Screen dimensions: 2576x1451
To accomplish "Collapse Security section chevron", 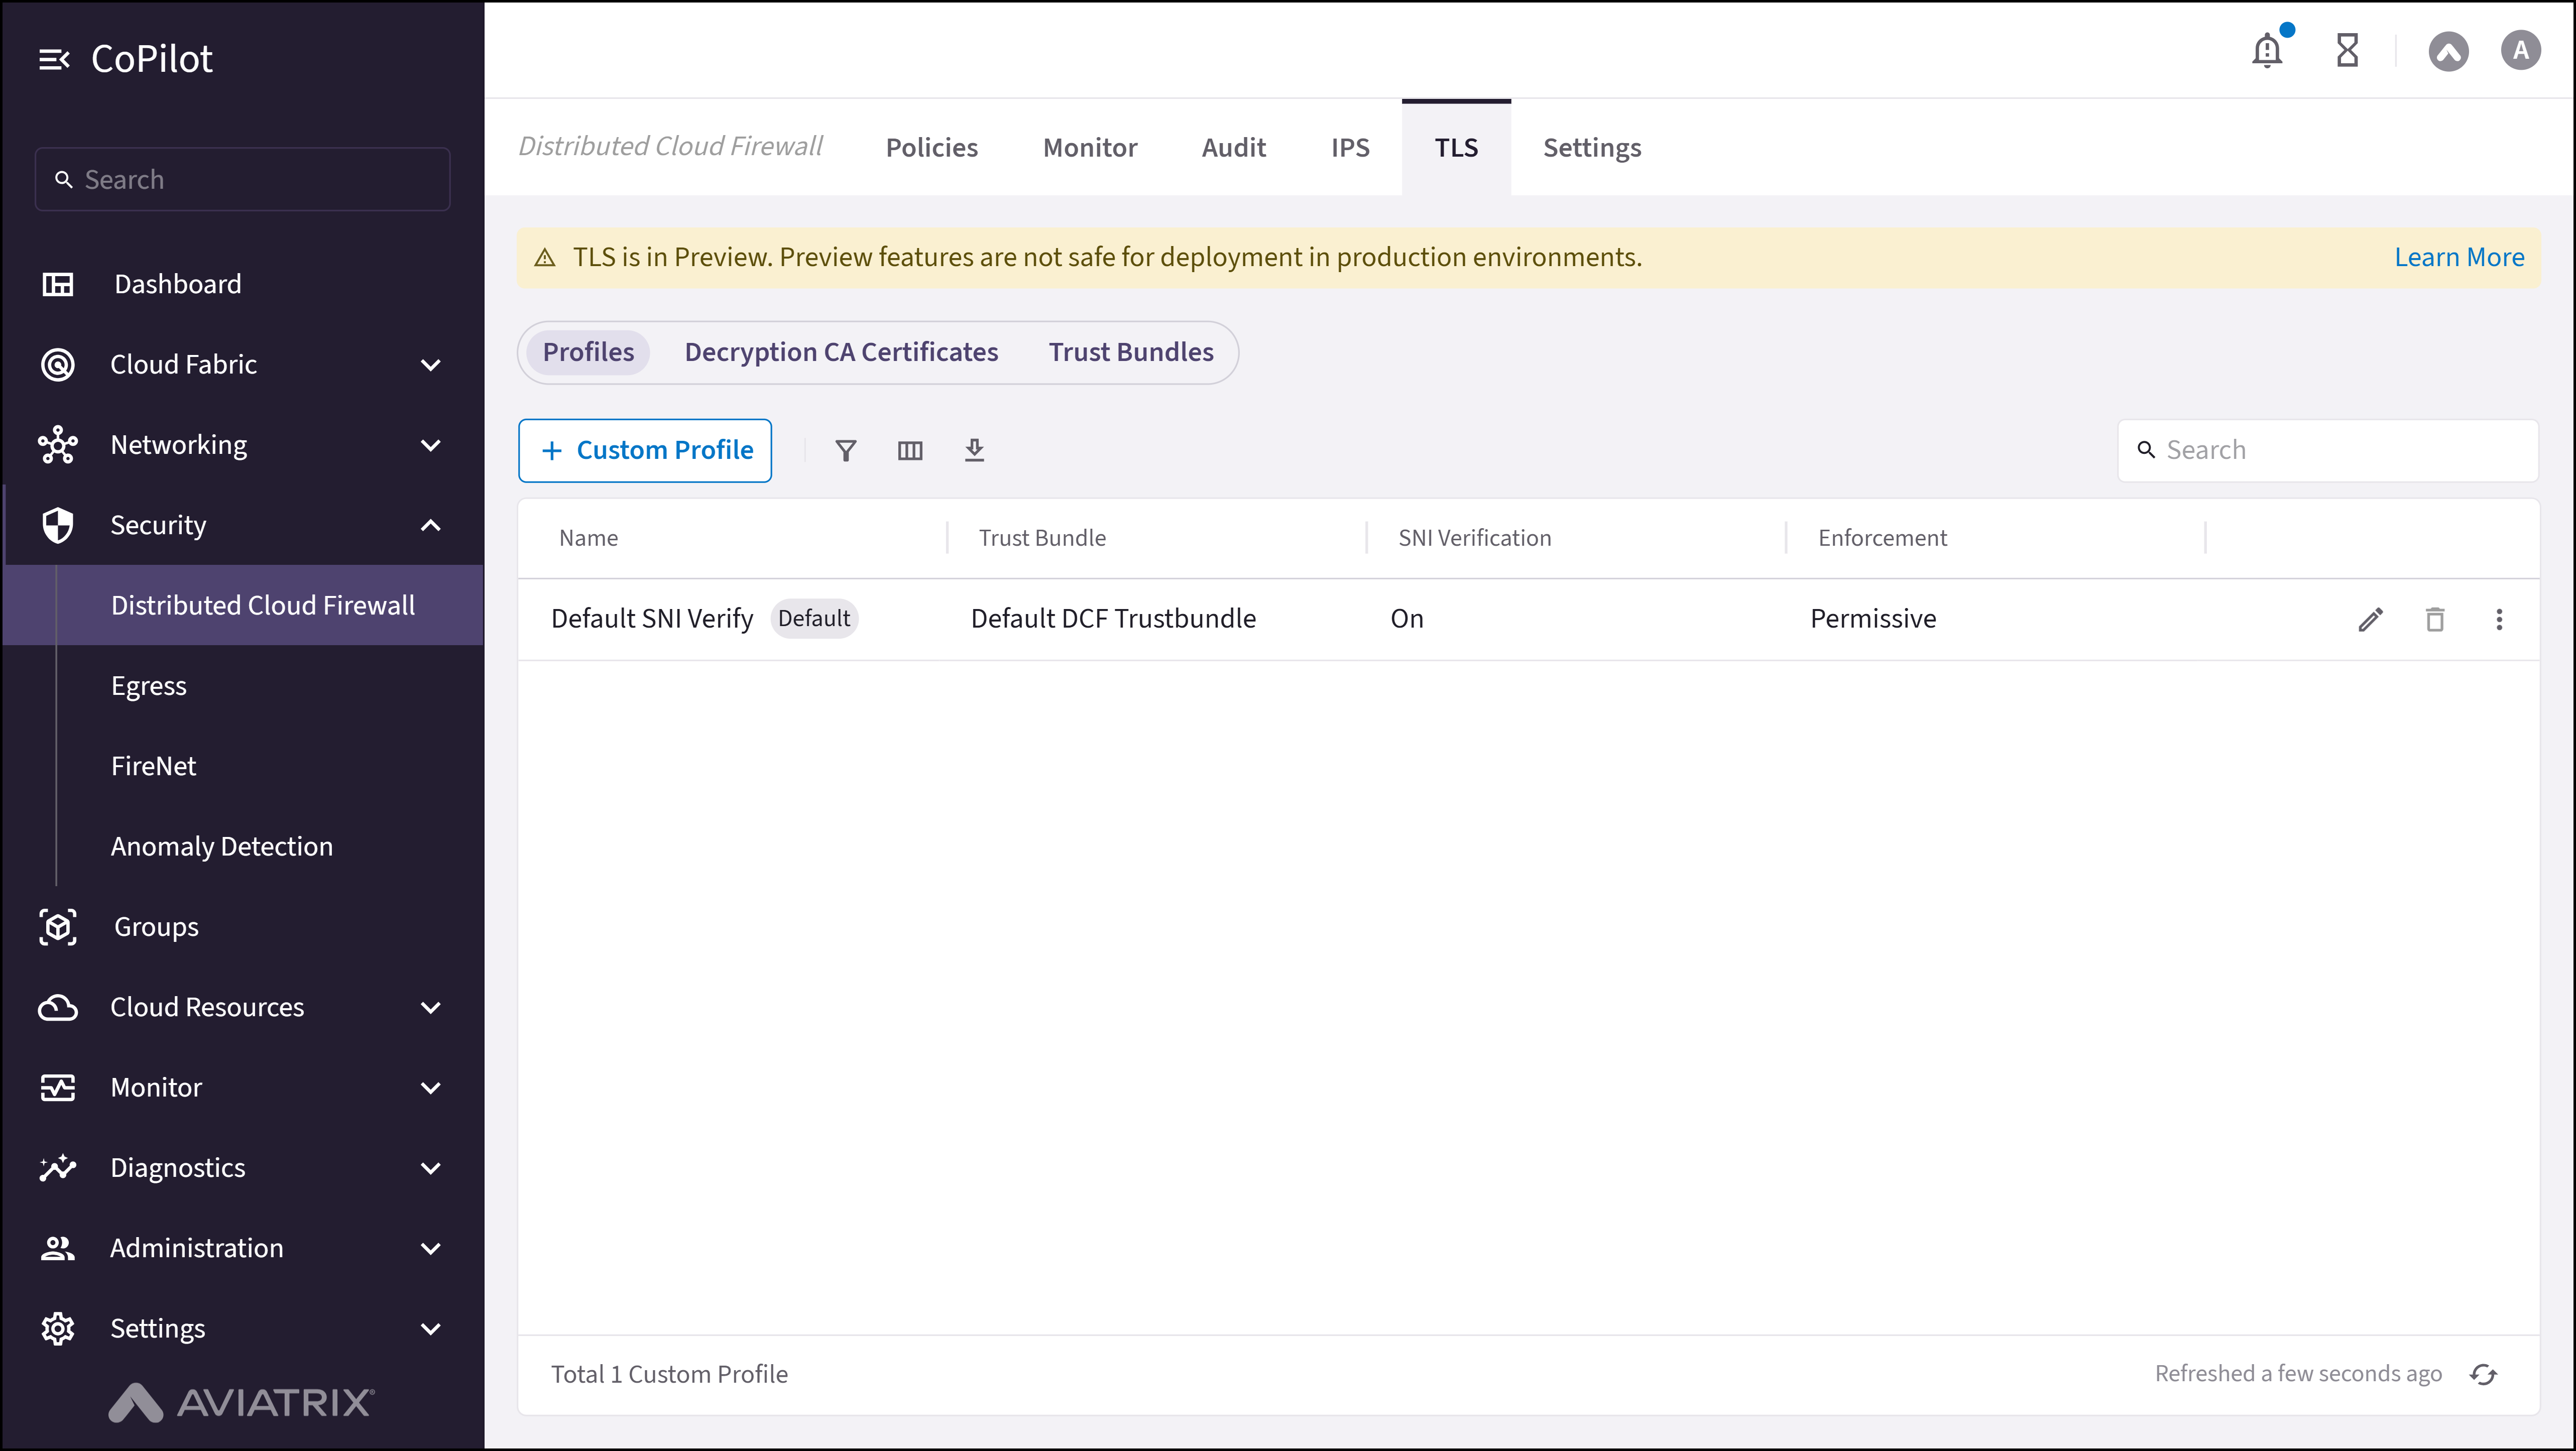I will 431,525.
